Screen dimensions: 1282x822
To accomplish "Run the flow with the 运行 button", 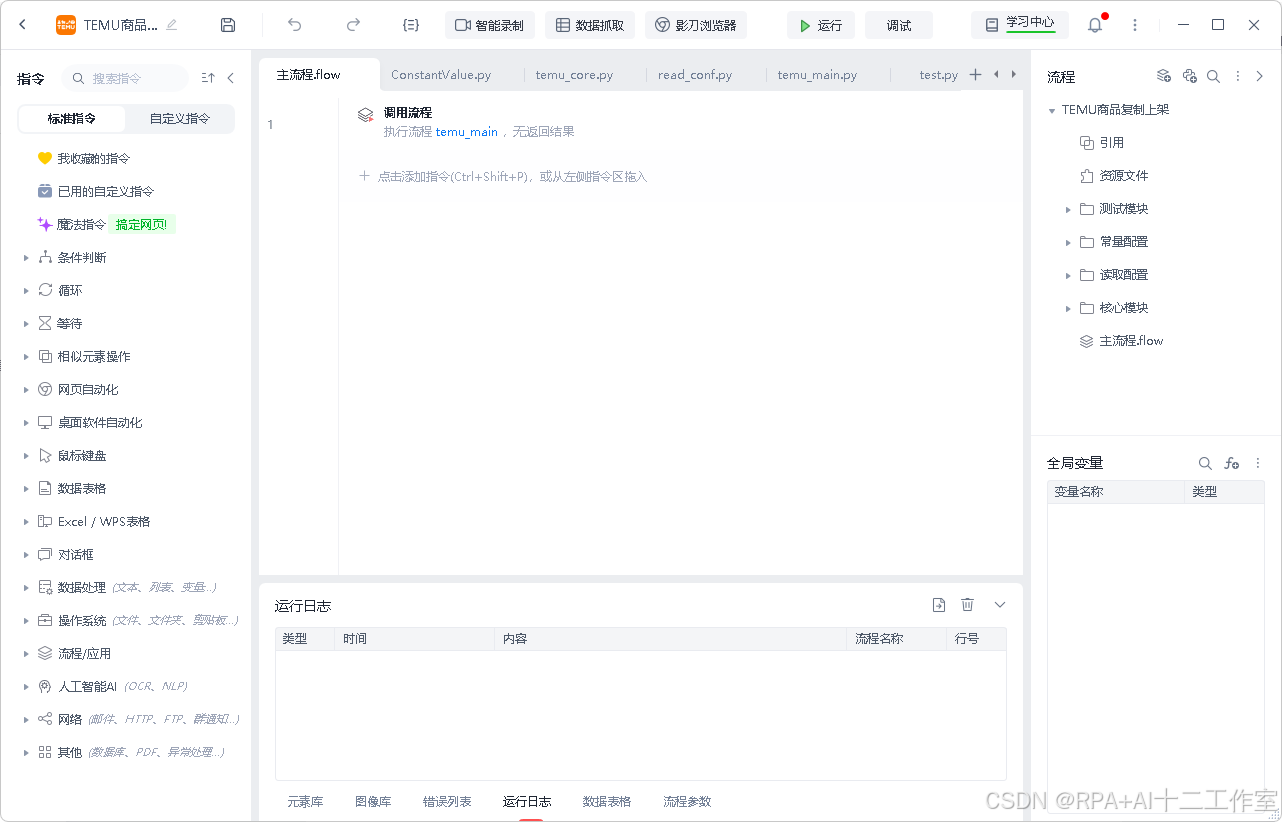I will pos(821,25).
